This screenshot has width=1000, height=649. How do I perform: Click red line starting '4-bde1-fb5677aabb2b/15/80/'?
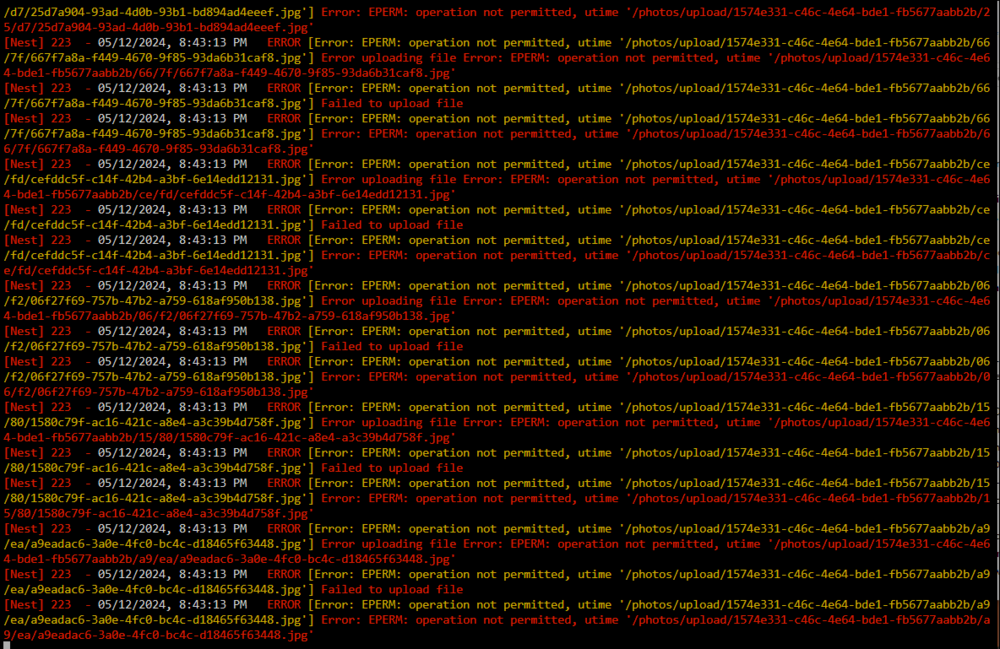230,437
